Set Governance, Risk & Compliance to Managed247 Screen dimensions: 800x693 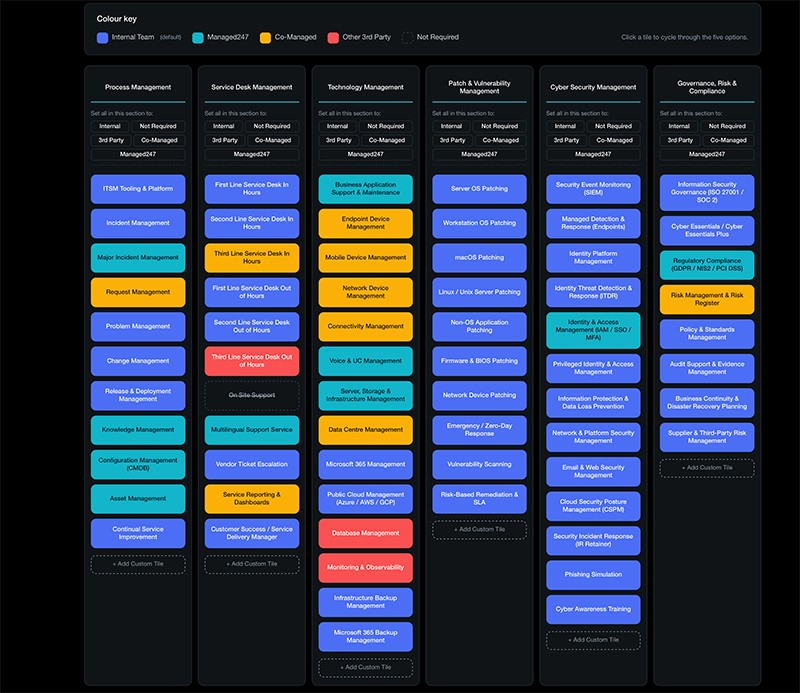pyautogui.click(x=707, y=154)
